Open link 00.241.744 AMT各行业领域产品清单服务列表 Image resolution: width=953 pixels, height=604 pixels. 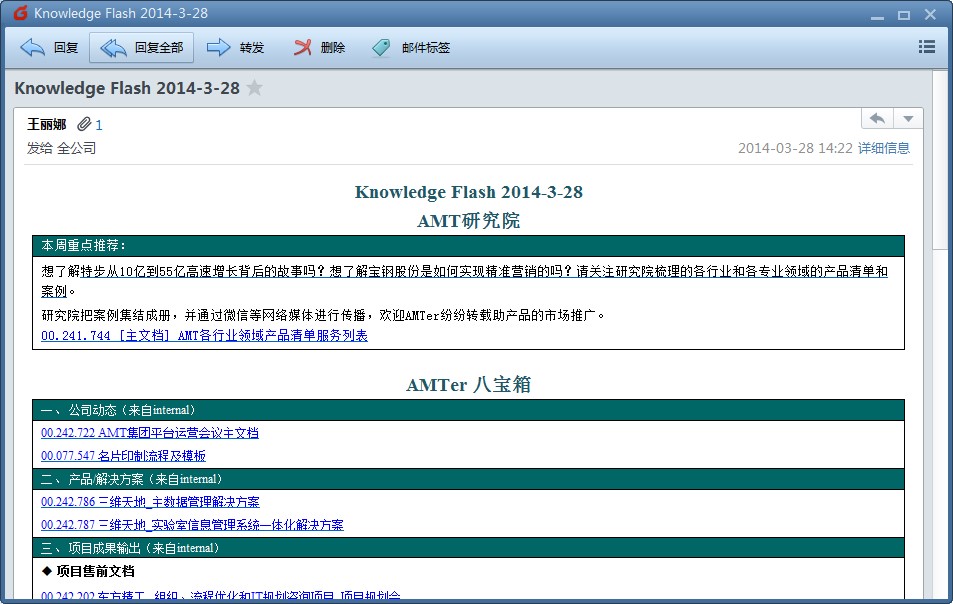204,335
